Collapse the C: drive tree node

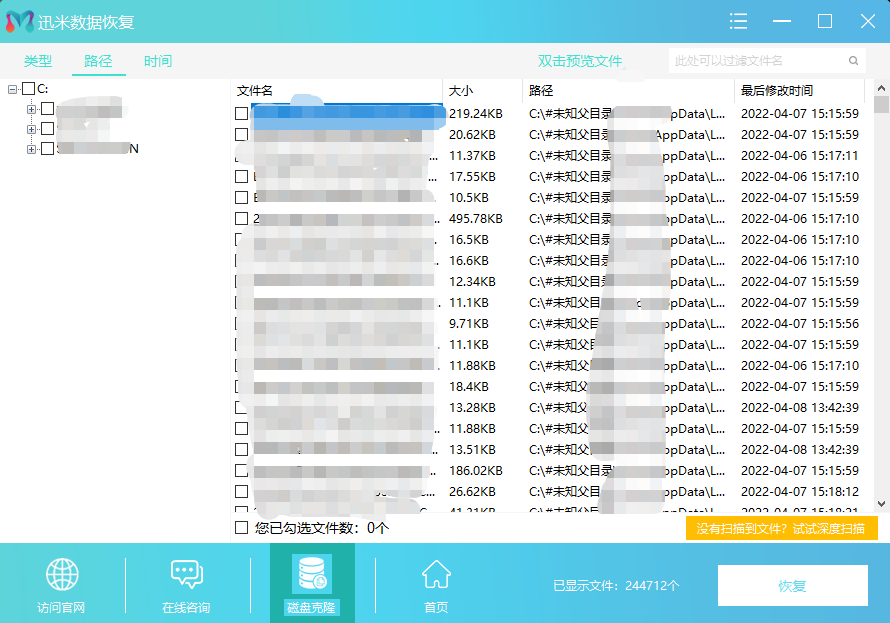click(x=12, y=89)
